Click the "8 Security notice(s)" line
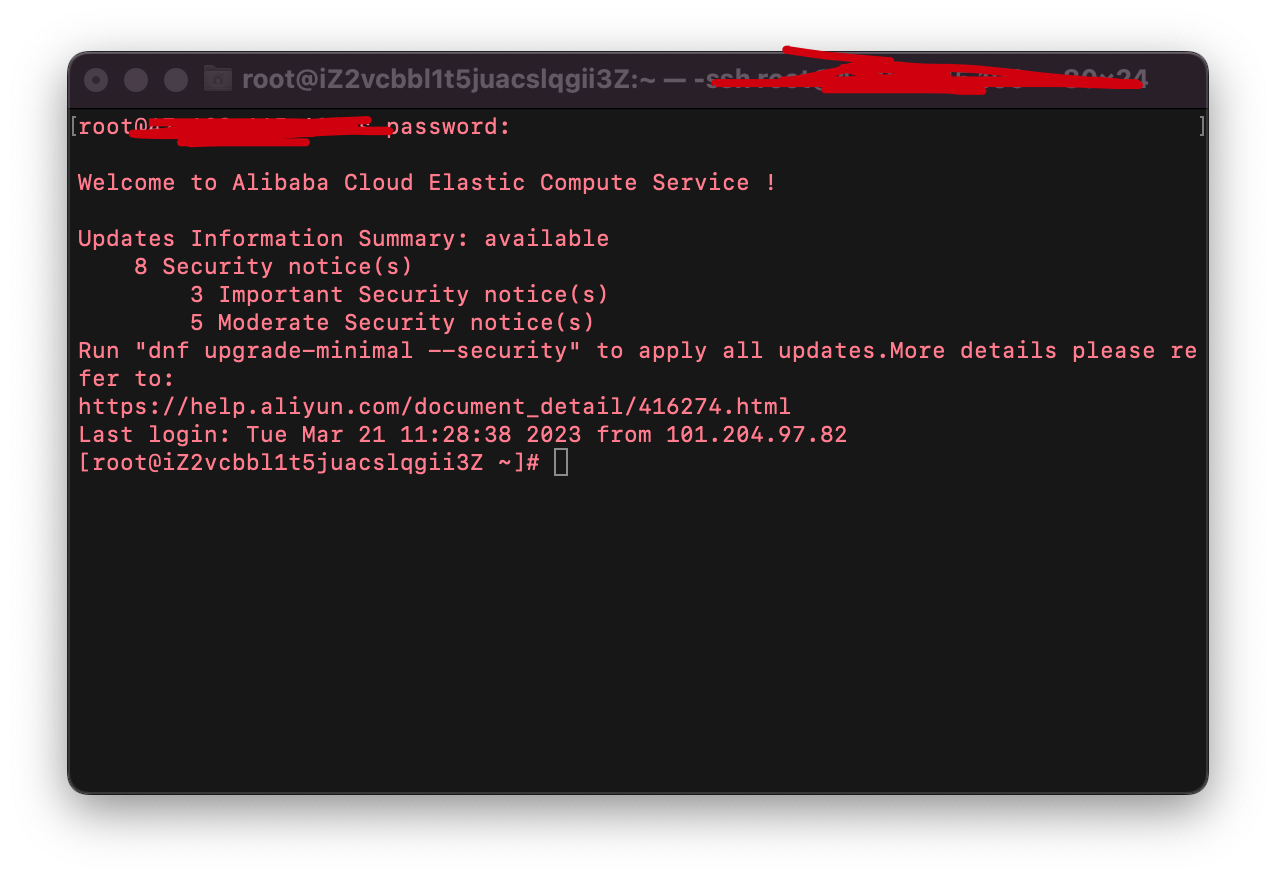Screen dimensions: 1276x878 [273, 267]
